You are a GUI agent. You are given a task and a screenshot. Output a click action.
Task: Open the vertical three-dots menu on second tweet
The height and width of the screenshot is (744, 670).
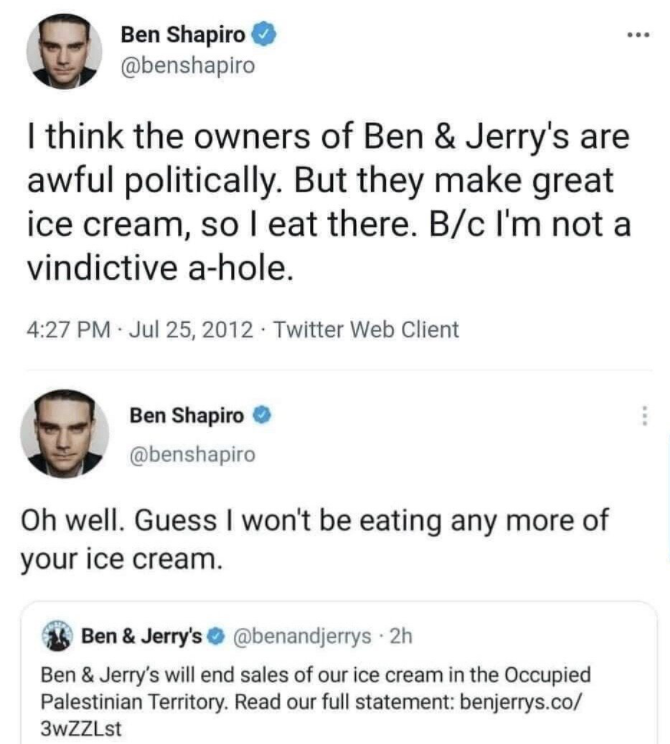(x=646, y=415)
